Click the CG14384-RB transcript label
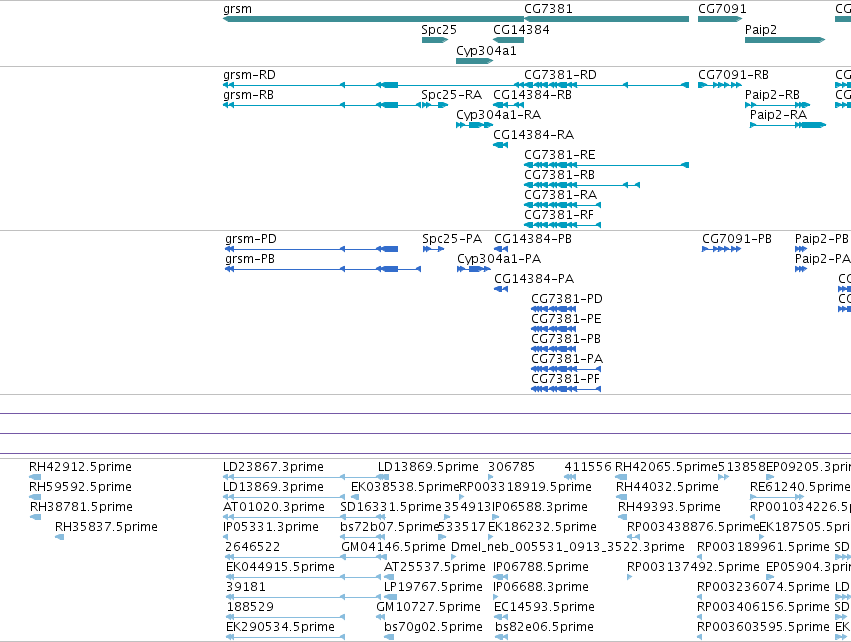Screen dimensions: 851x642 pos(532,94)
